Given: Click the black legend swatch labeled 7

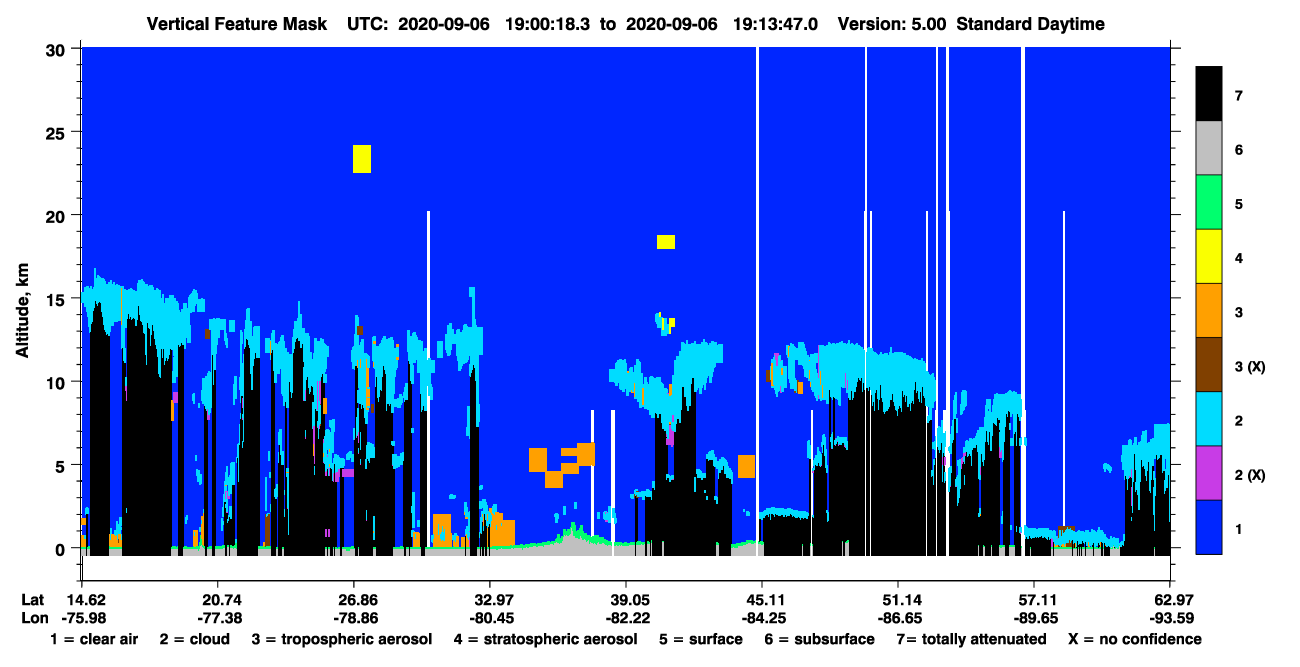Looking at the screenshot, I should [1209, 95].
